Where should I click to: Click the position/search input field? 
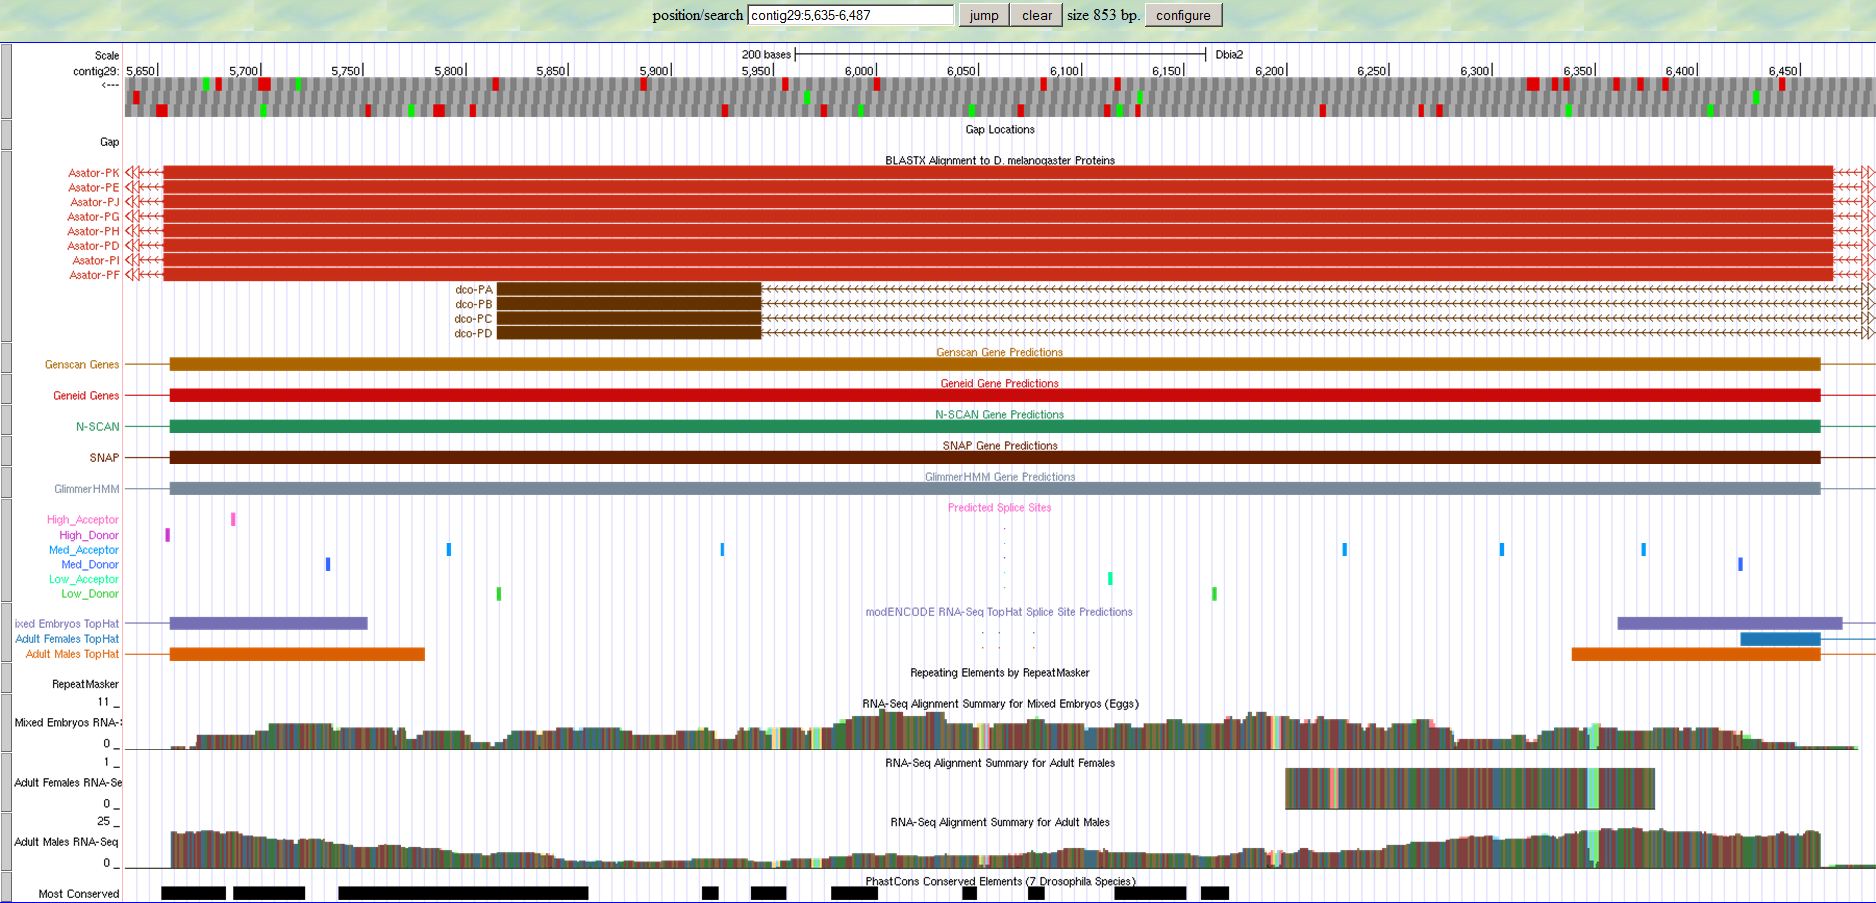(x=851, y=15)
